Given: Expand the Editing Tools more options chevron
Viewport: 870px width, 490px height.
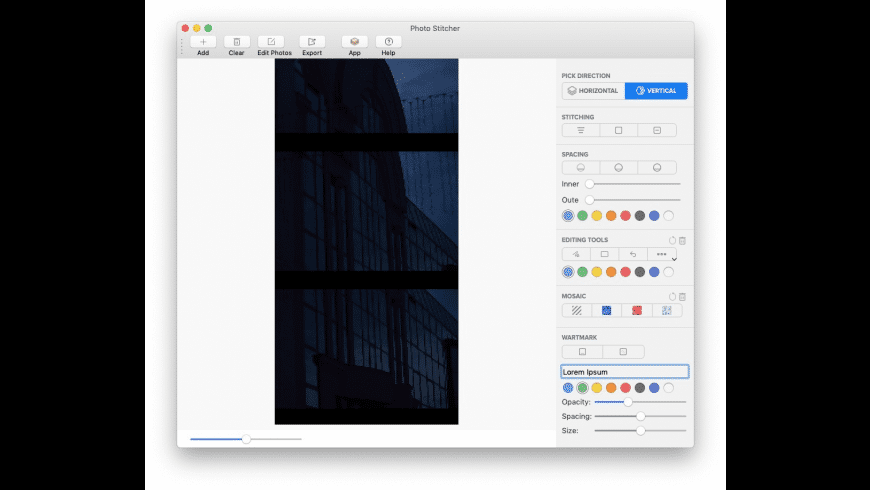Looking at the screenshot, I should pos(674,260).
